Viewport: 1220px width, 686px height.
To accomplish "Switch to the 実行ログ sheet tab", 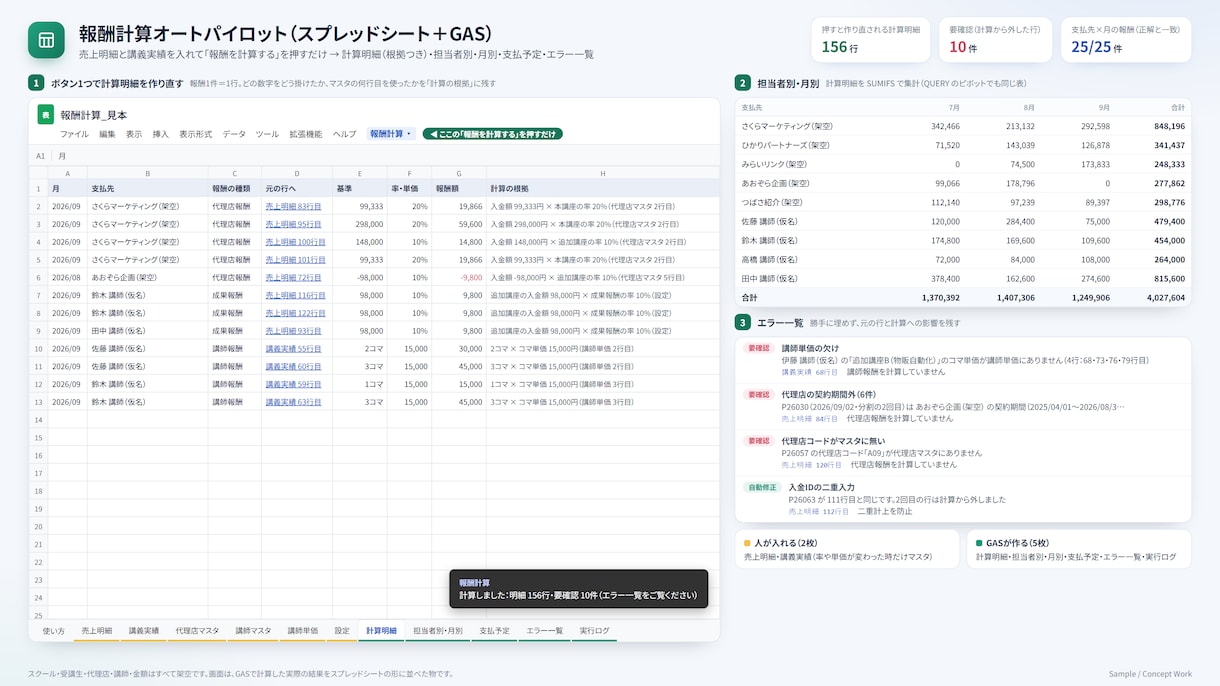I will 595,630.
